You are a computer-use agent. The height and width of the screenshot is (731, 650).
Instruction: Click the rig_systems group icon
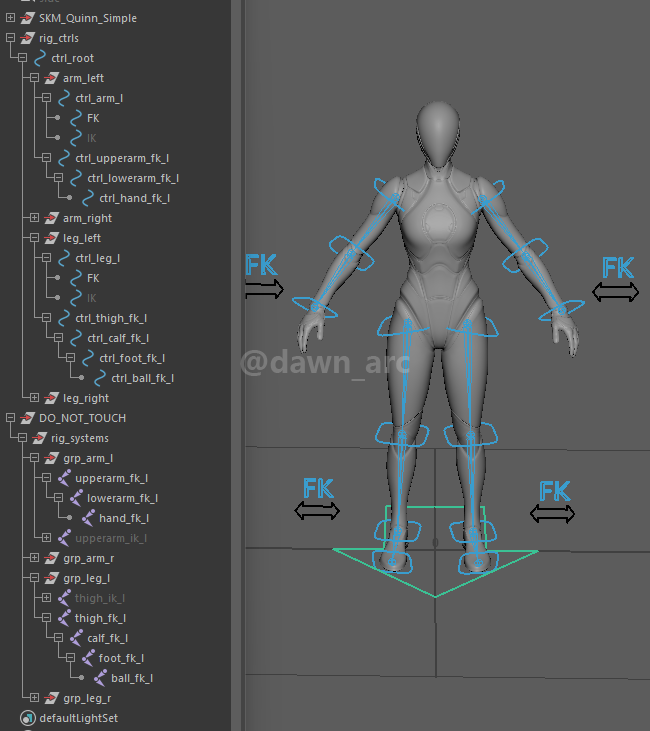(x=39, y=438)
